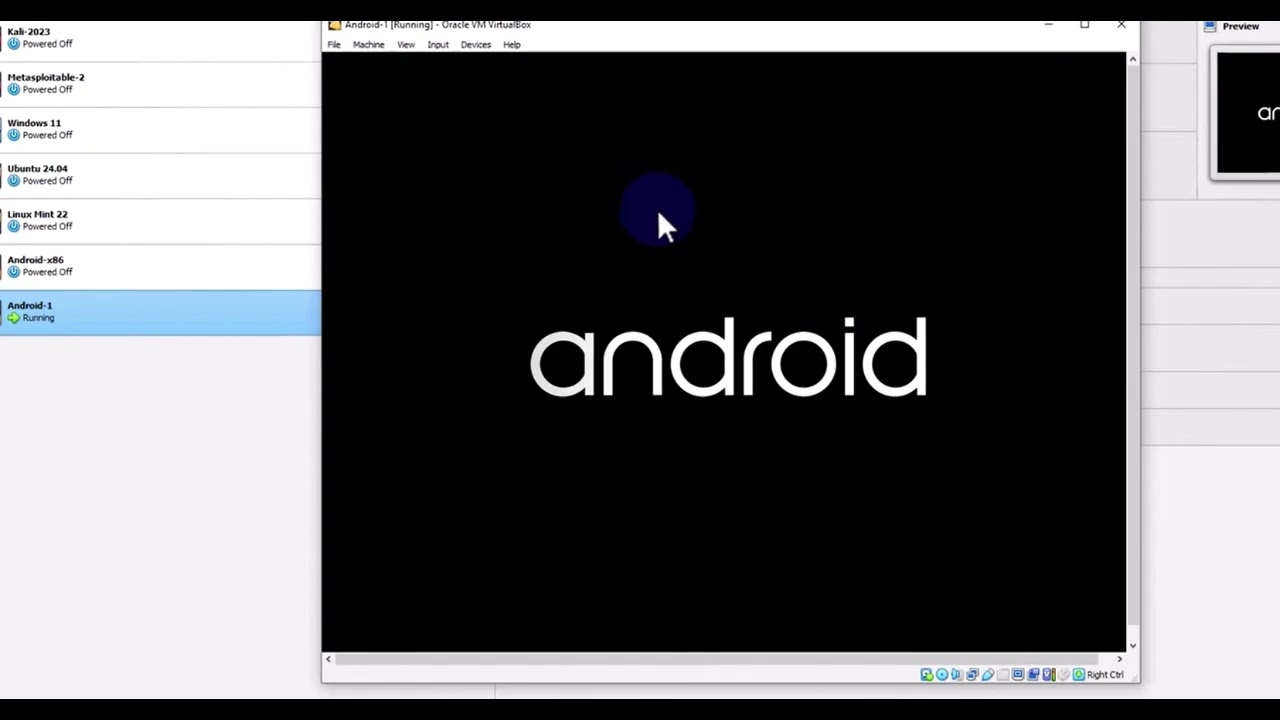This screenshot has height=720, width=1280.
Task: Click horizontal scrollbar left arrow
Action: 328,659
